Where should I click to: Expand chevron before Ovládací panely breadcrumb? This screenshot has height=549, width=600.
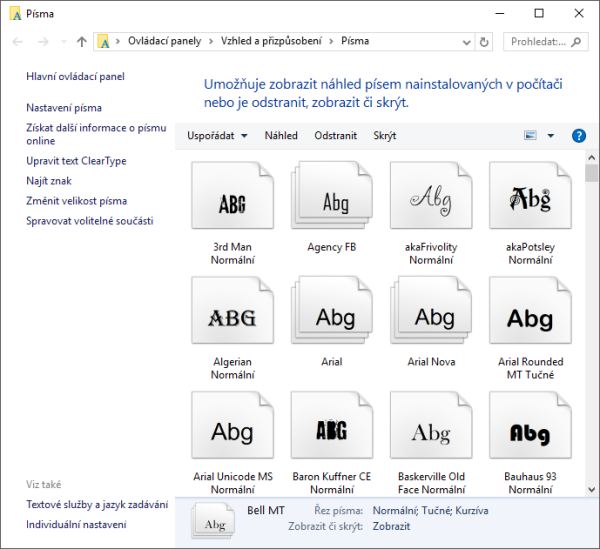coord(118,41)
